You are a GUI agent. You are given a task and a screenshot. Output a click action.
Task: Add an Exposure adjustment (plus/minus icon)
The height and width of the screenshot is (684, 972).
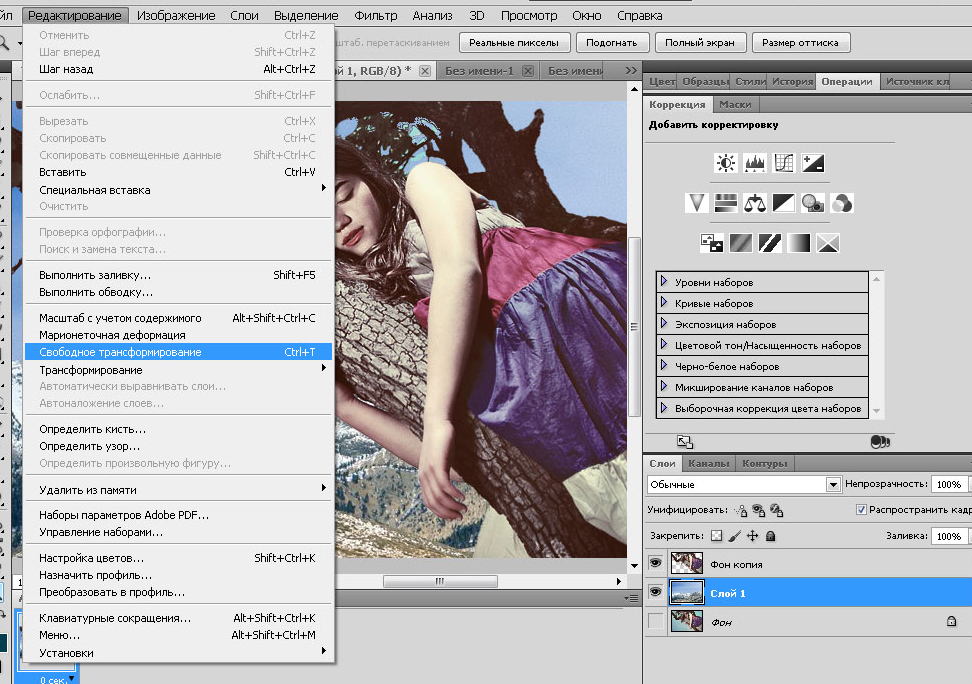tap(813, 163)
